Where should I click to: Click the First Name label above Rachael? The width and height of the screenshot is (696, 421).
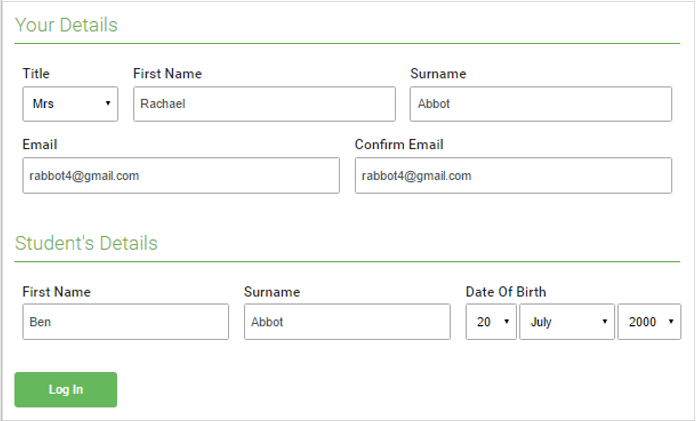pos(167,74)
